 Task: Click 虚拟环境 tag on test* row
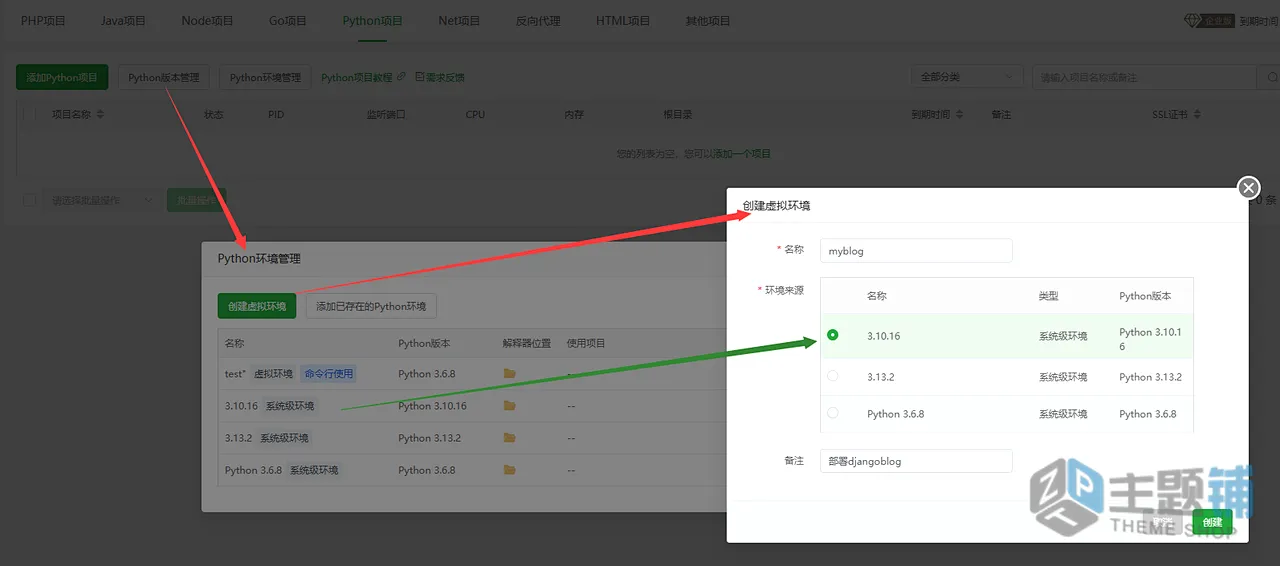tap(273, 374)
